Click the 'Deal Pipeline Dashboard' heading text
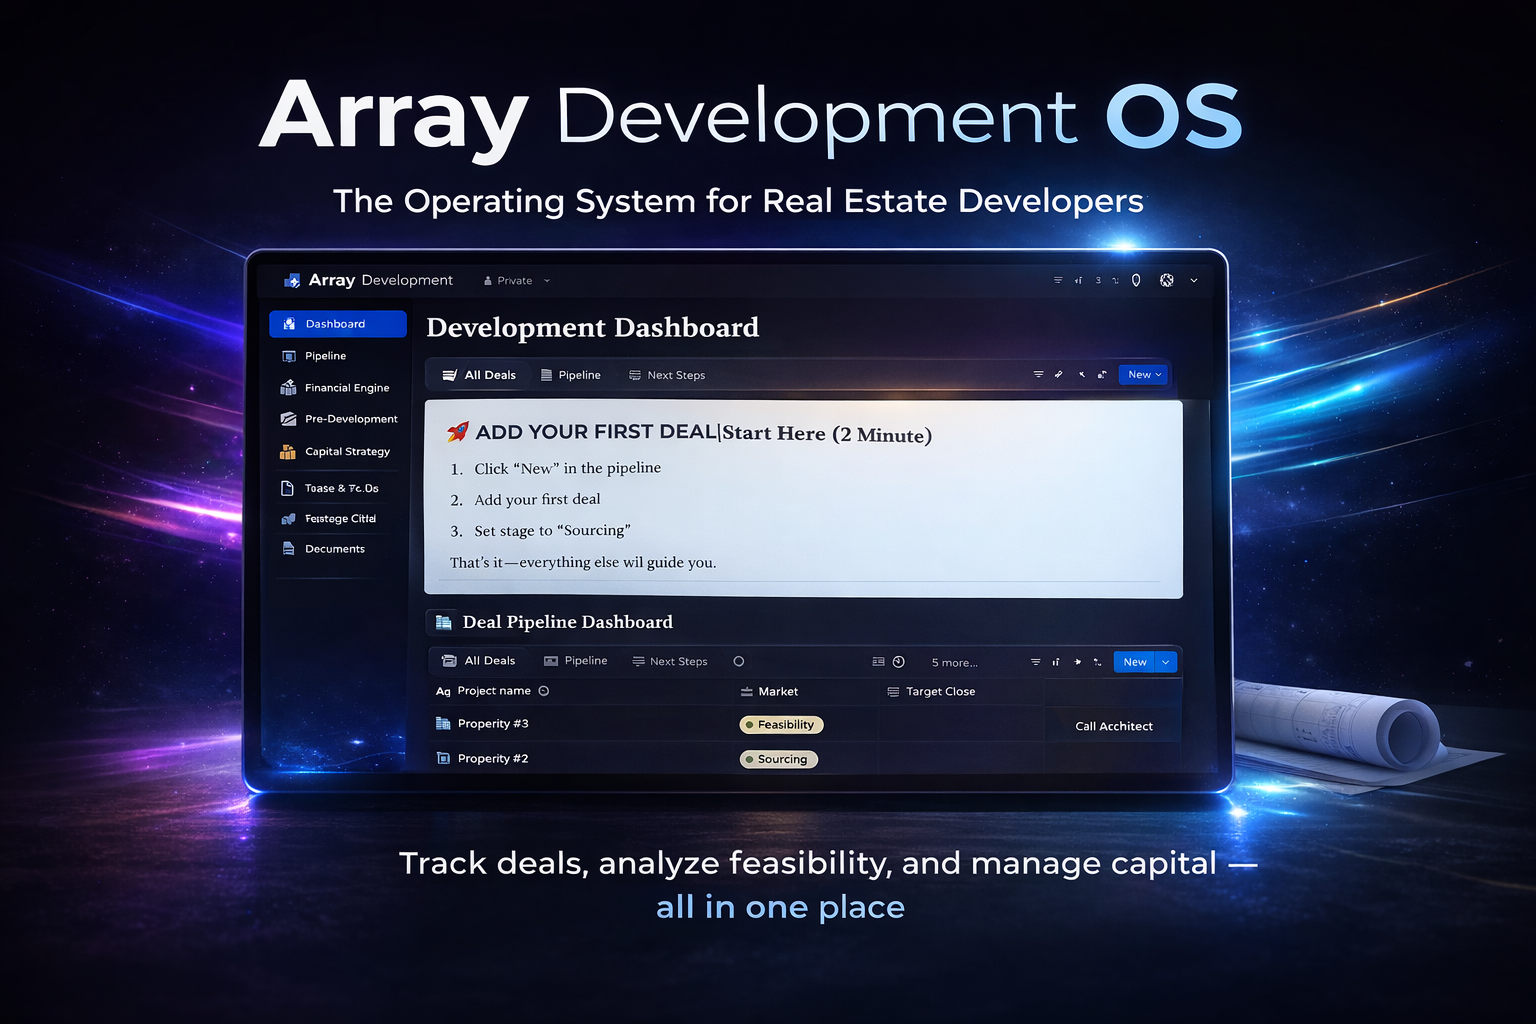The height and width of the screenshot is (1024, 1536). (568, 622)
